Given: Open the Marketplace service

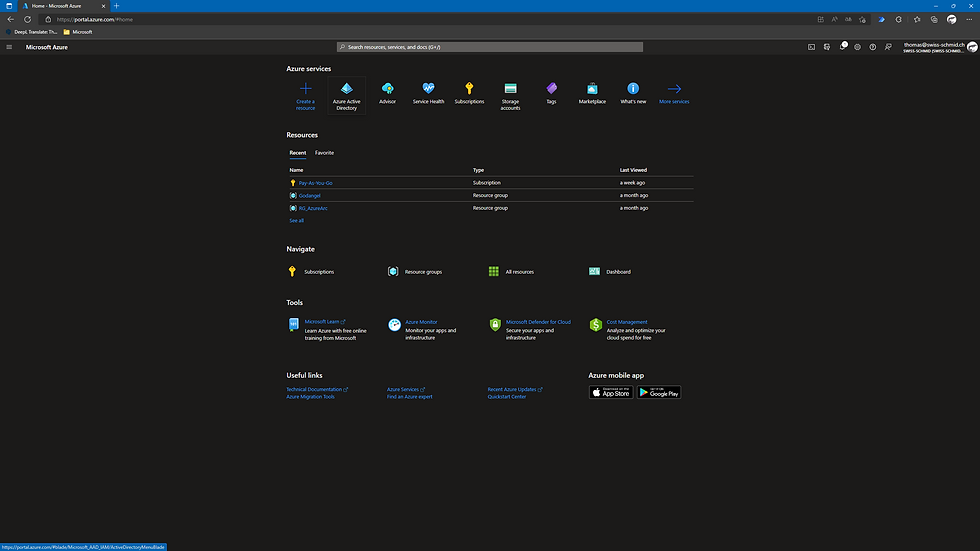Looking at the screenshot, I should (592, 93).
